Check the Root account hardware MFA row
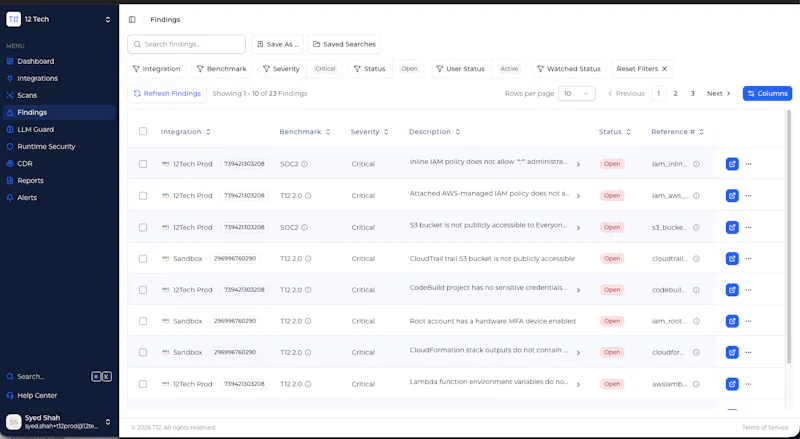The height and width of the screenshot is (439, 800). (x=143, y=321)
